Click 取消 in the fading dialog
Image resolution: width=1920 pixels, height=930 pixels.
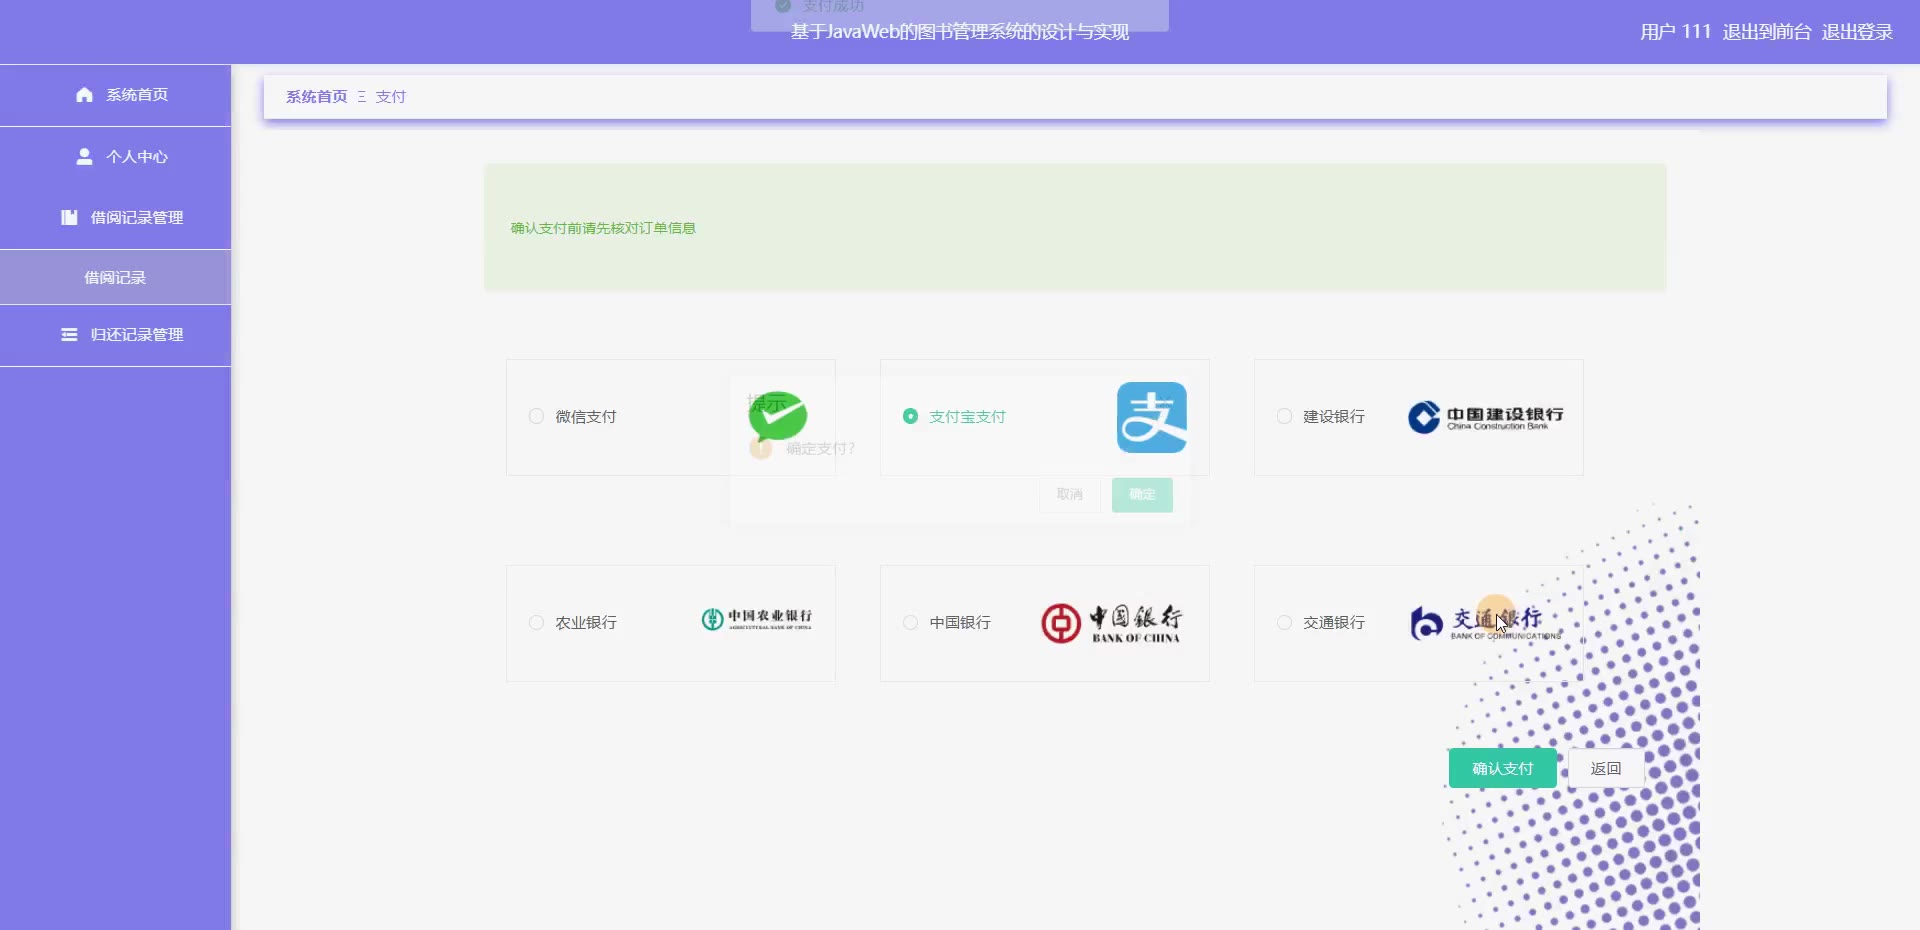pyautogui.click(x=1069, y=495)
